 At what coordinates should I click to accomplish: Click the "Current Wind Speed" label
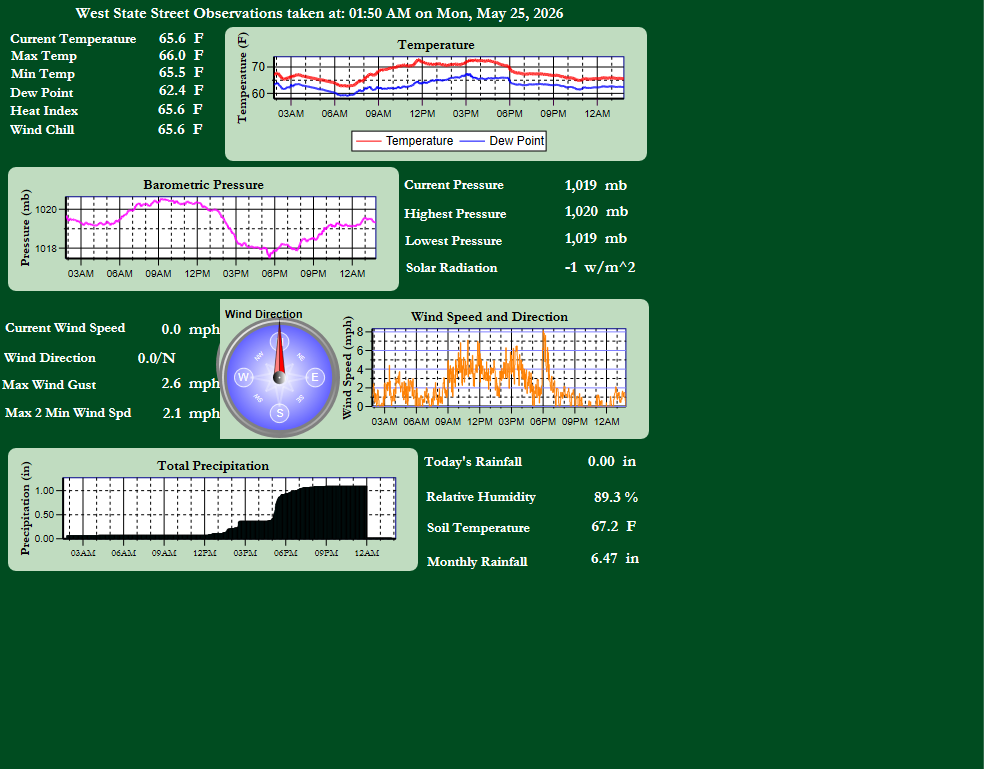[65, 328]
